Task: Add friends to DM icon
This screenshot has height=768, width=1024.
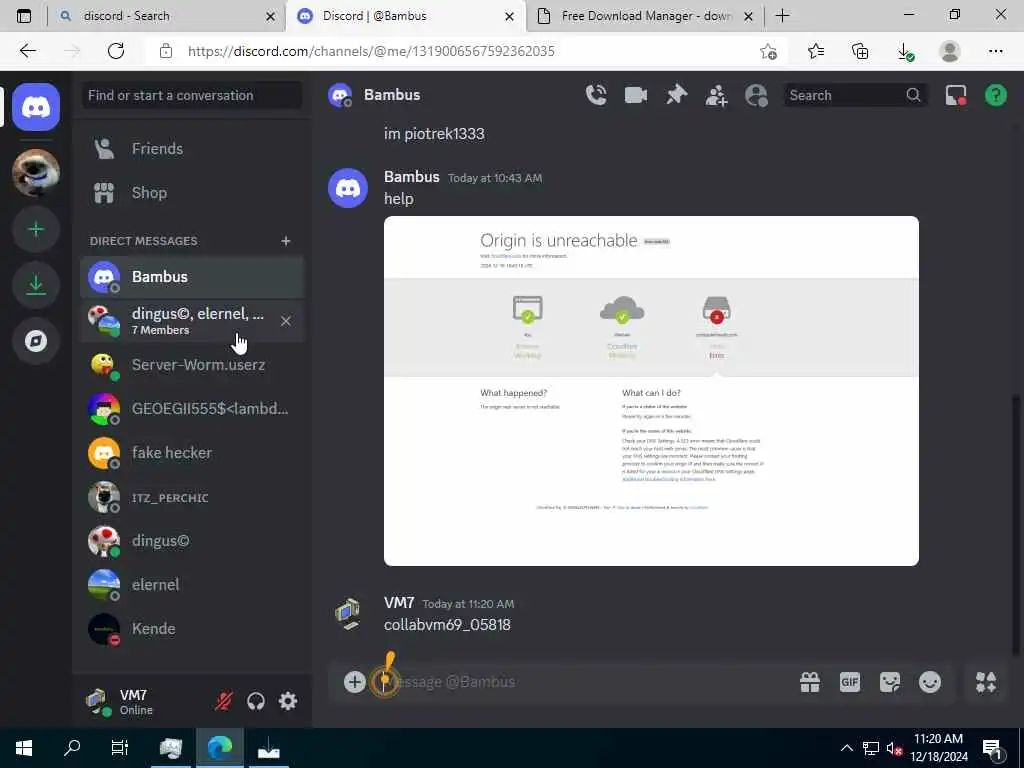Action: (716, 95)
